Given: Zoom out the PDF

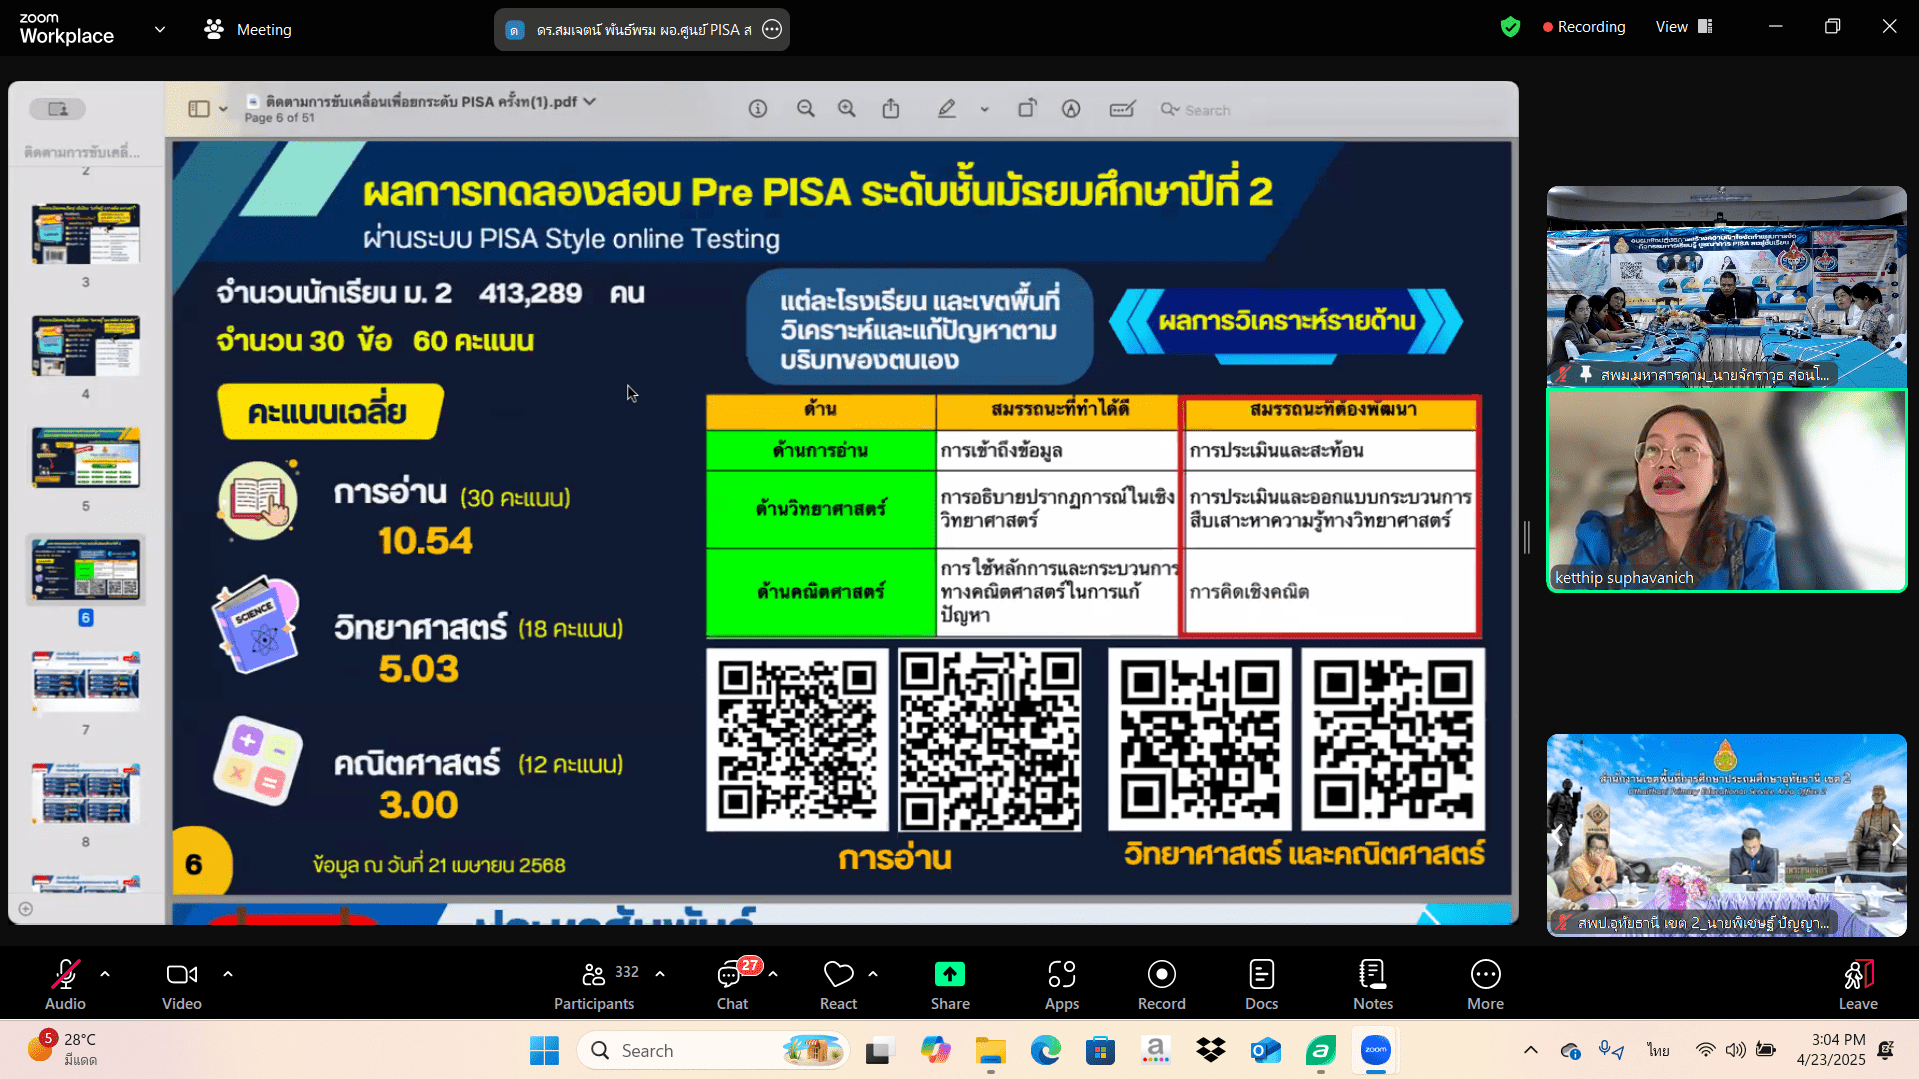Looking at the screenshot, I should [806, 109].
